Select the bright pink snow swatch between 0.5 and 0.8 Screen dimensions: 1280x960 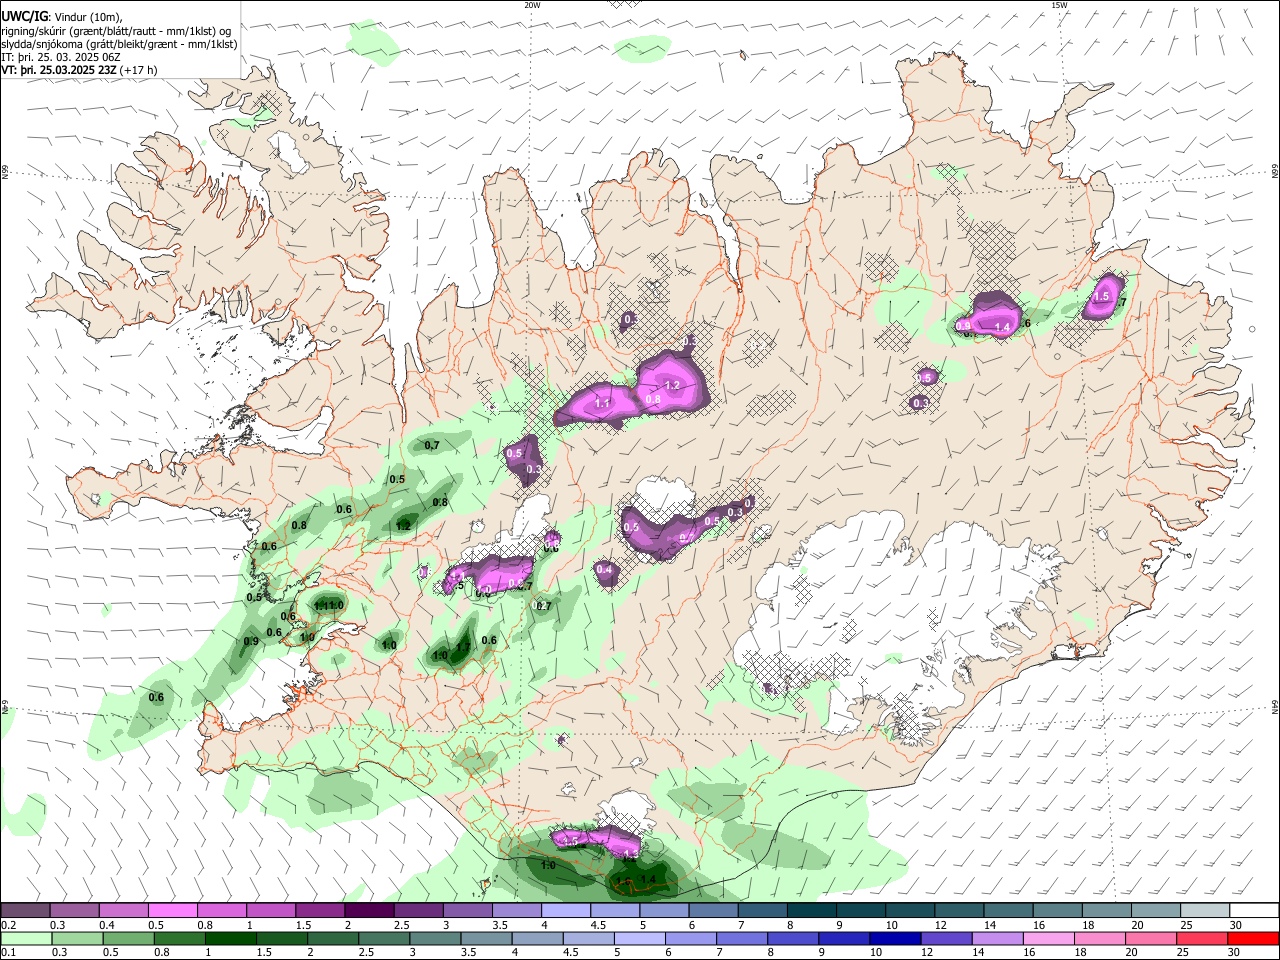click(x=173, y=910)
